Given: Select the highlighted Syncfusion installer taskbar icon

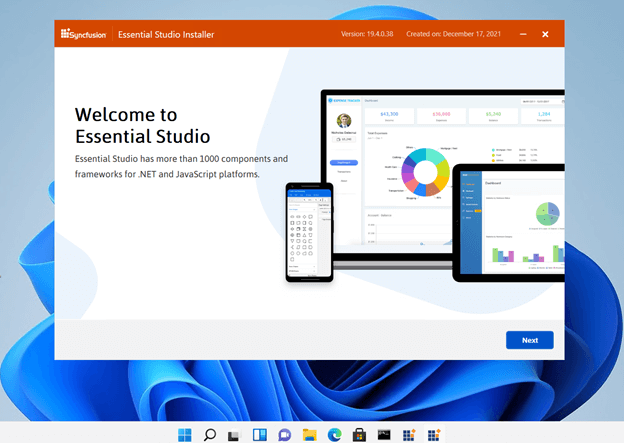Looking at the screenshot, I should click(434, 434).
